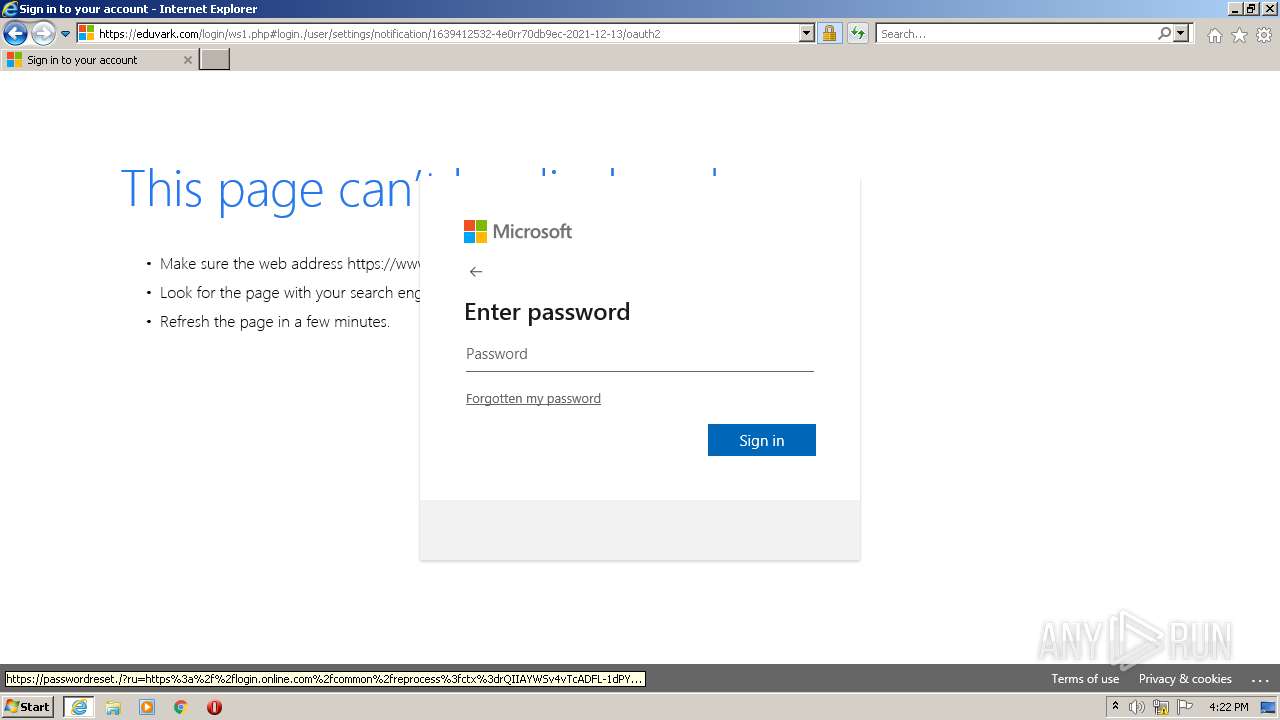The width and height of the screenshot is (1280, 720).
Task: Refresh the page with the green arrows icon
Action: [857, 34]
